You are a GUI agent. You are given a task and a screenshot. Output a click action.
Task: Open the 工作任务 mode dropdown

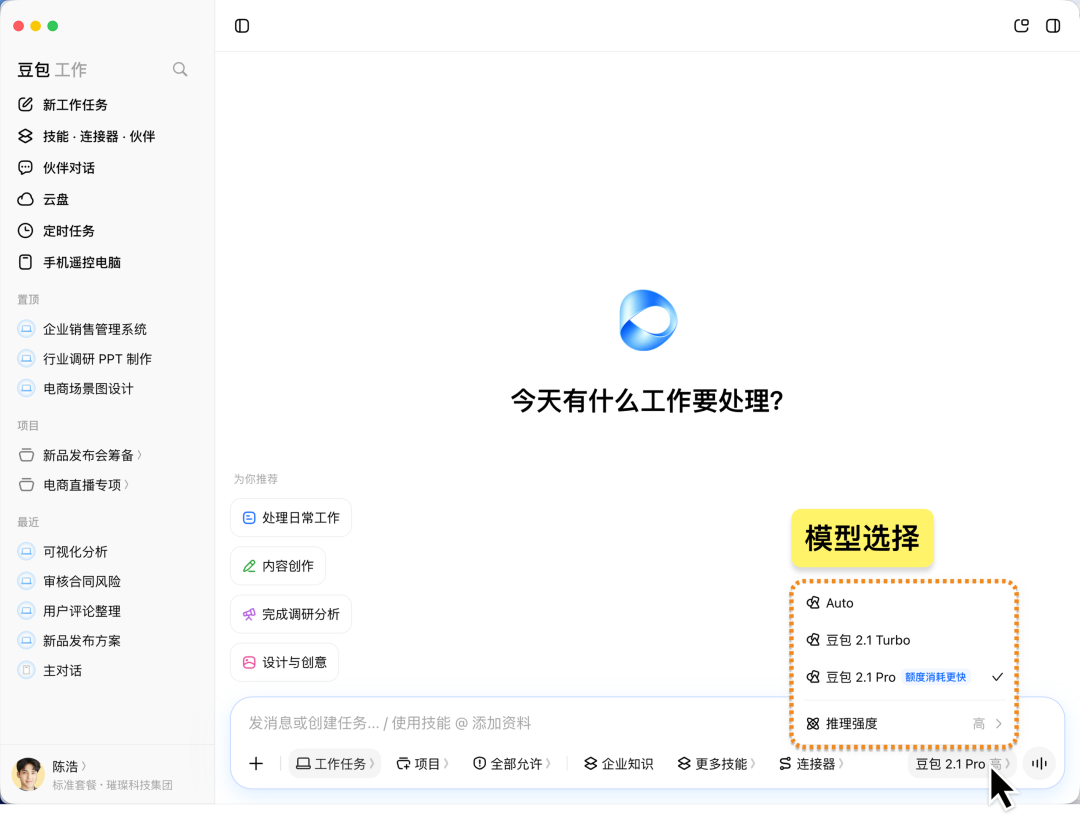click(x=335, y=764)
